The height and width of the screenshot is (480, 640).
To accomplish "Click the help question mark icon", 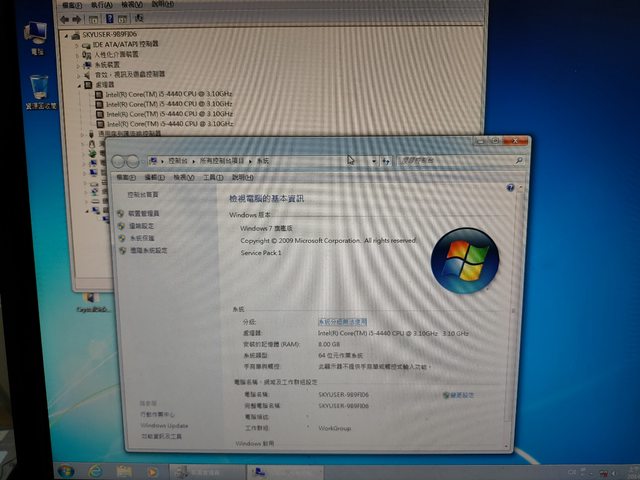I will pyautogui.click(x=510, y=187).
